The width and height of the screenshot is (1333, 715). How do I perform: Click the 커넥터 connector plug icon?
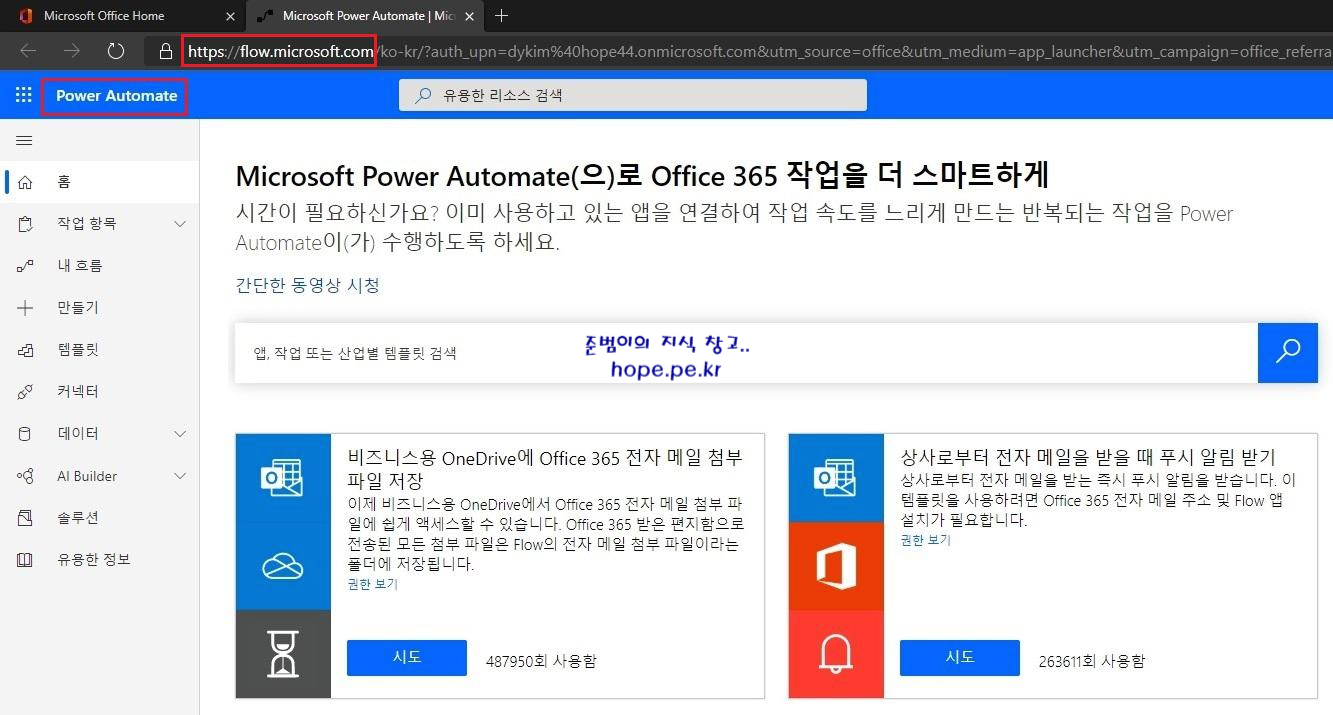click(x=26, y=392)
